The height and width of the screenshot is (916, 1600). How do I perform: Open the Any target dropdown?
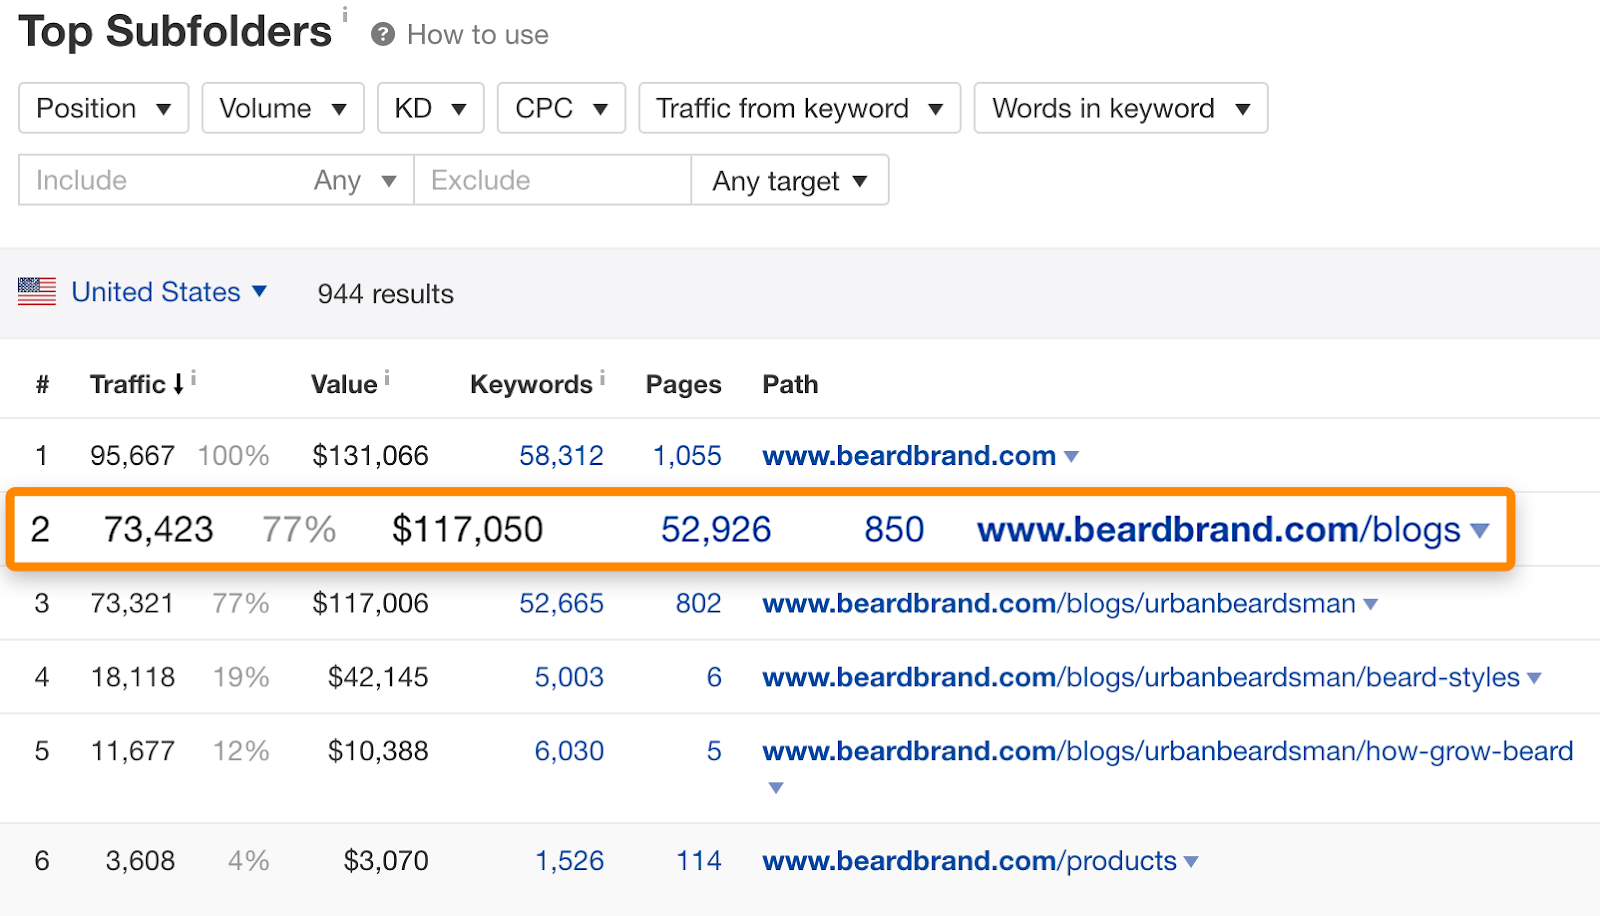click(790, 180)
